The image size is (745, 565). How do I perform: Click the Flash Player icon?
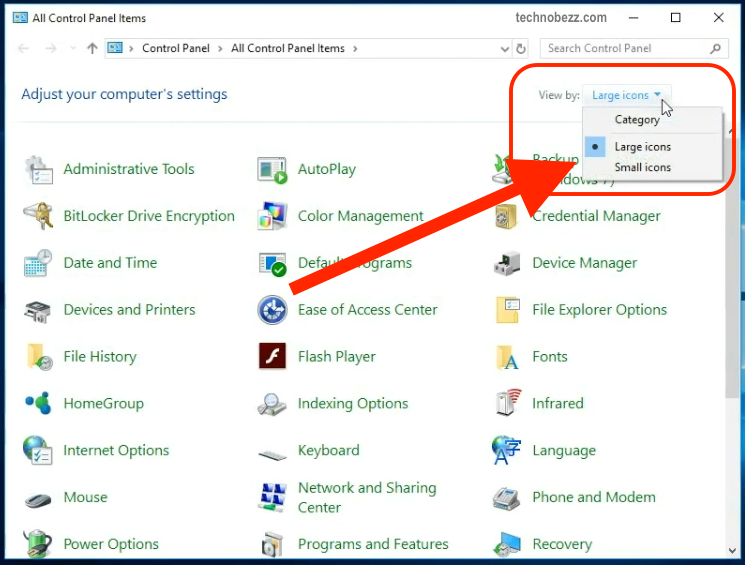272,356
